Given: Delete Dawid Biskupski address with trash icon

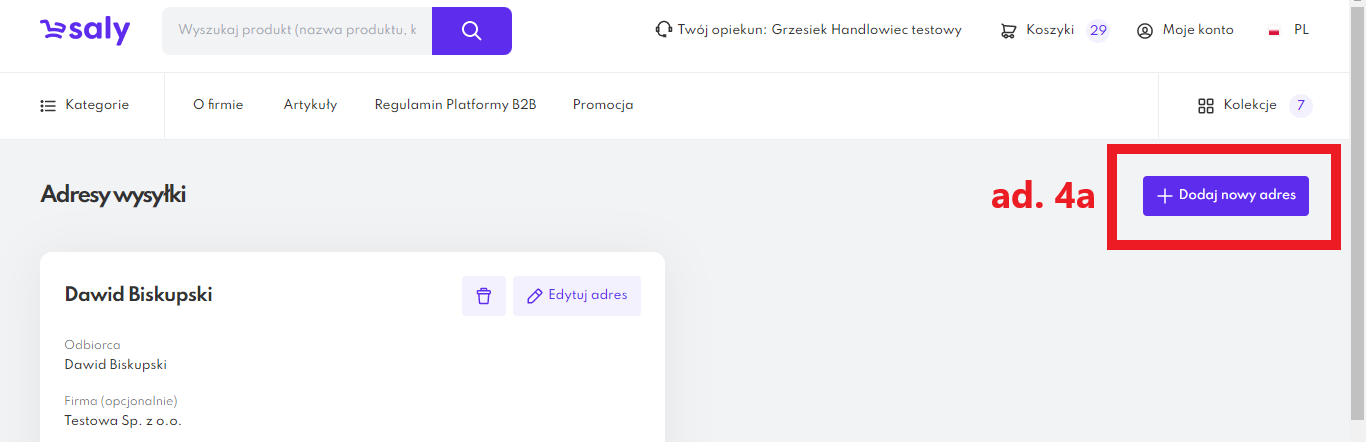Looking at the screenshot, I should coord(484,296).
